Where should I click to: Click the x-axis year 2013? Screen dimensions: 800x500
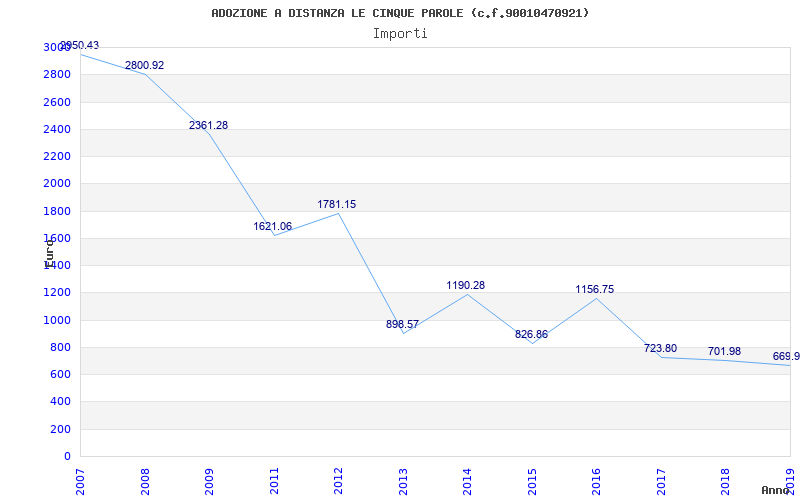[x=403, y=482]
